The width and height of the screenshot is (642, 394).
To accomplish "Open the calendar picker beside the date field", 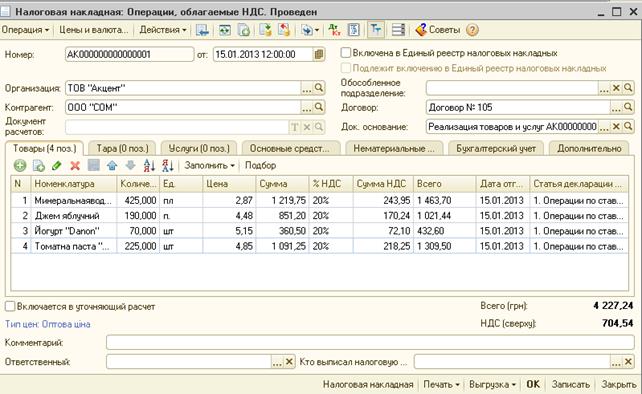I will coord(319,54).
